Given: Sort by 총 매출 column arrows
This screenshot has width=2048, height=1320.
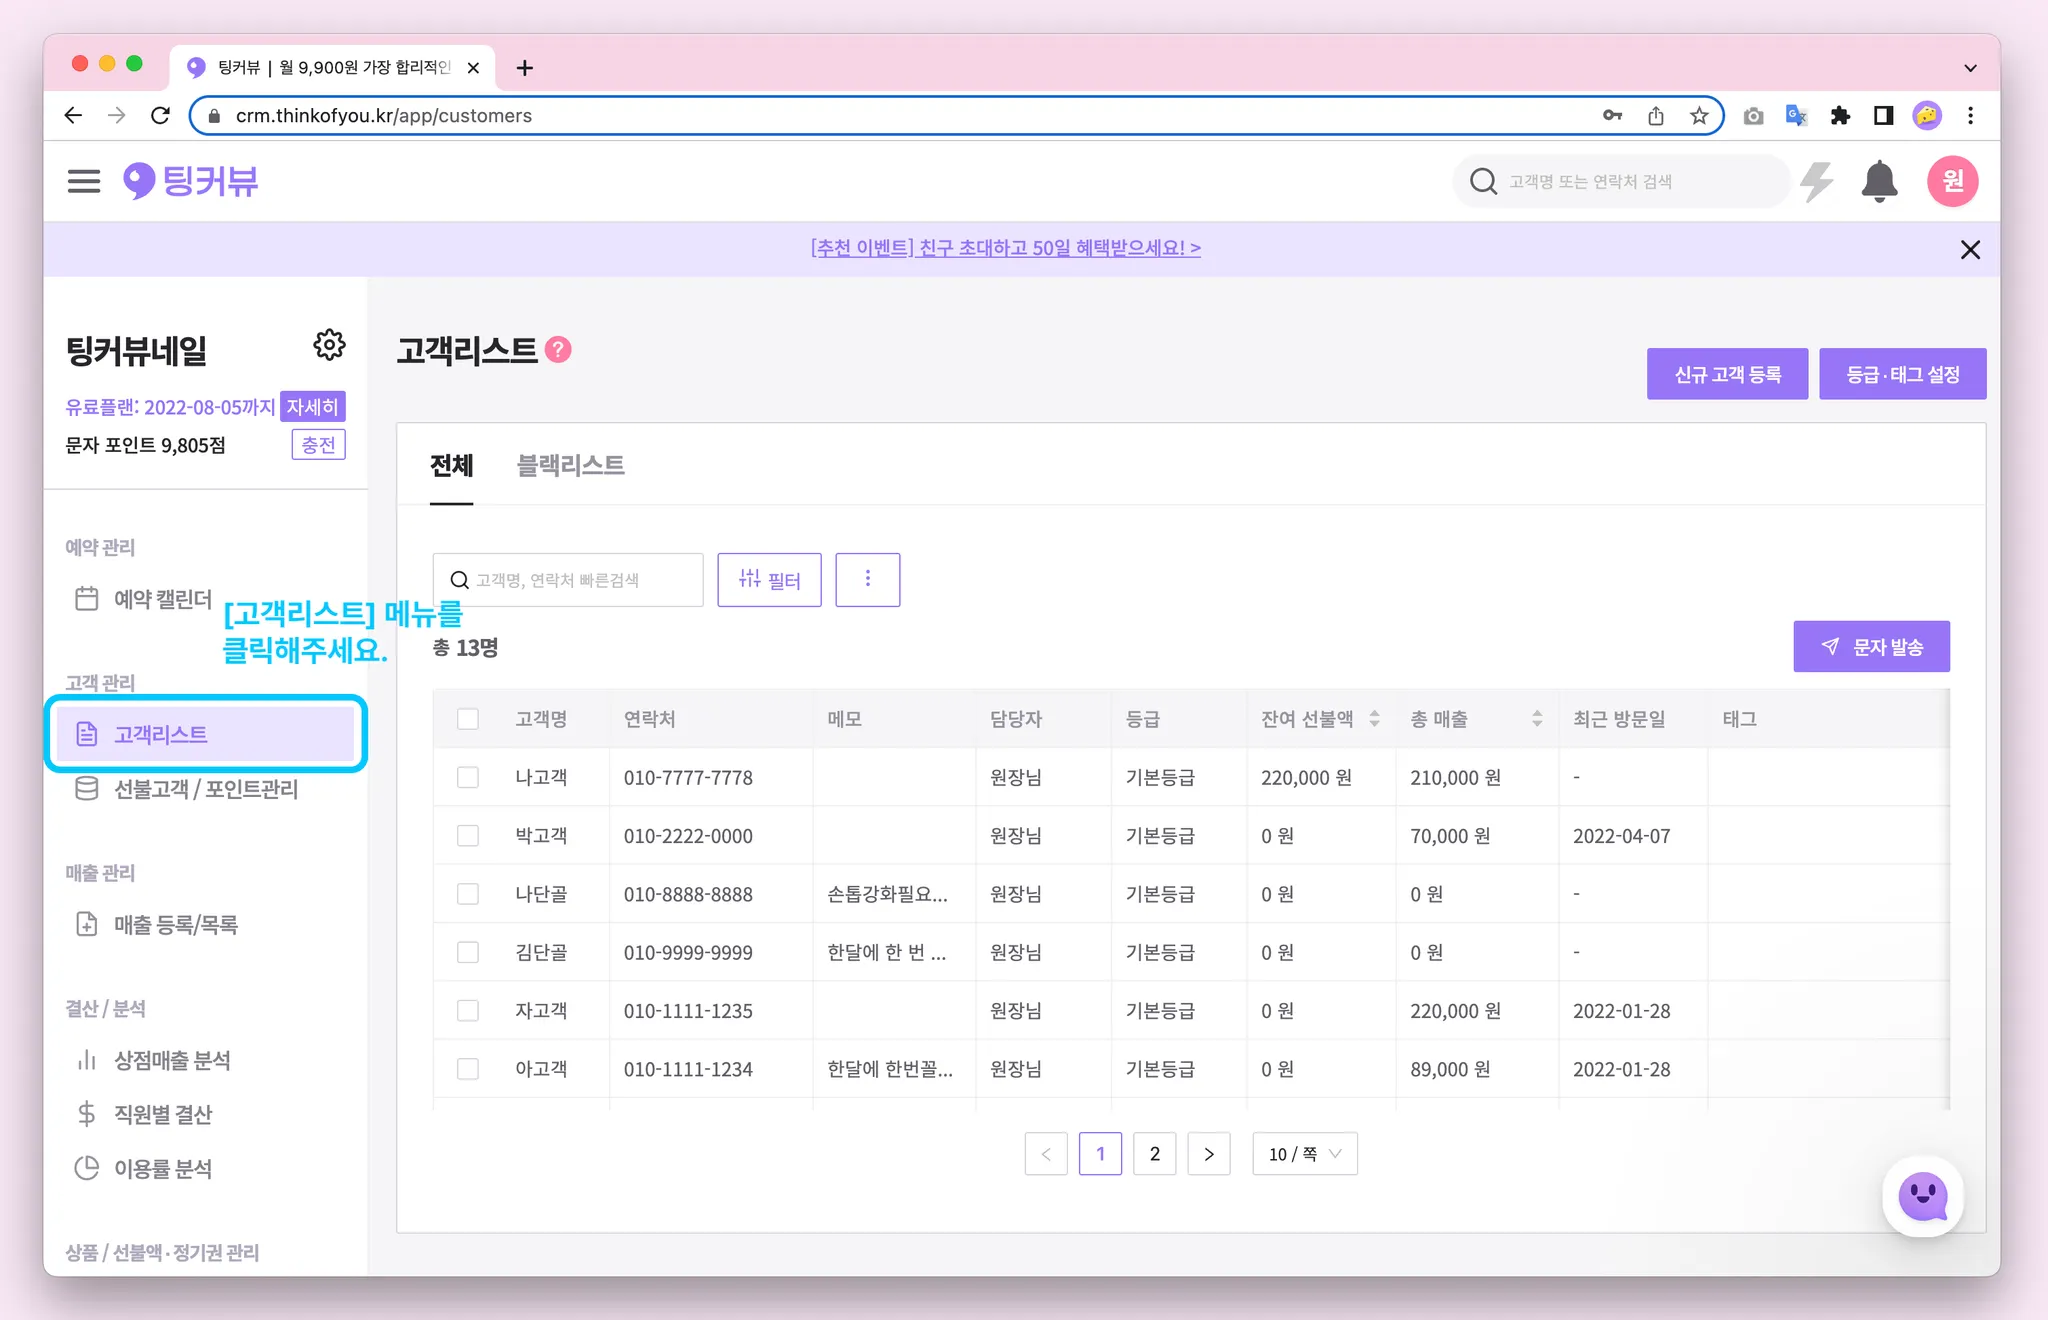Looking at the screenshot, I should [1537, 719].
